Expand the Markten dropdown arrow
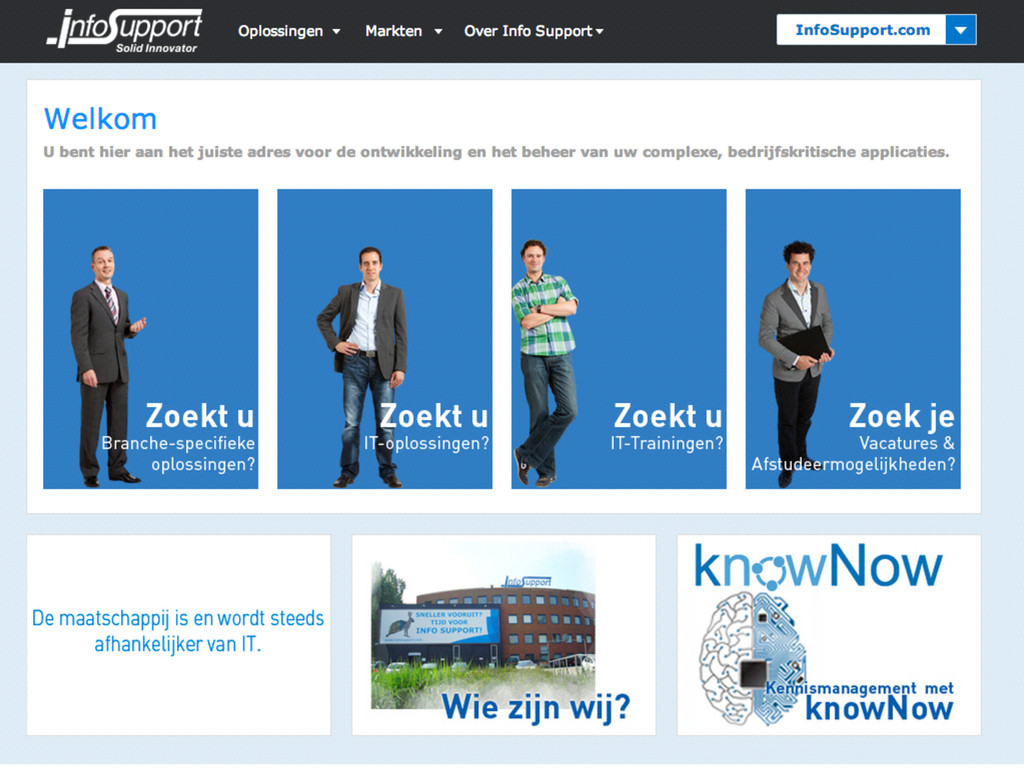Screen dimensions: 1024x768 click(x=438, y=31)
